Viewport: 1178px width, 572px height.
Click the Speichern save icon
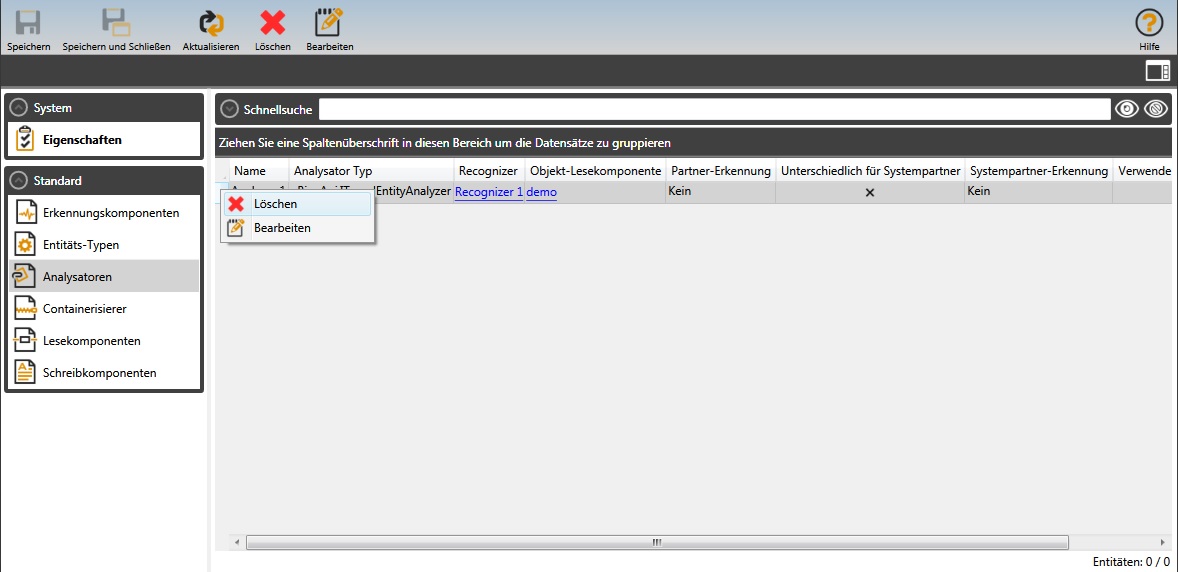tap(28, 24)
